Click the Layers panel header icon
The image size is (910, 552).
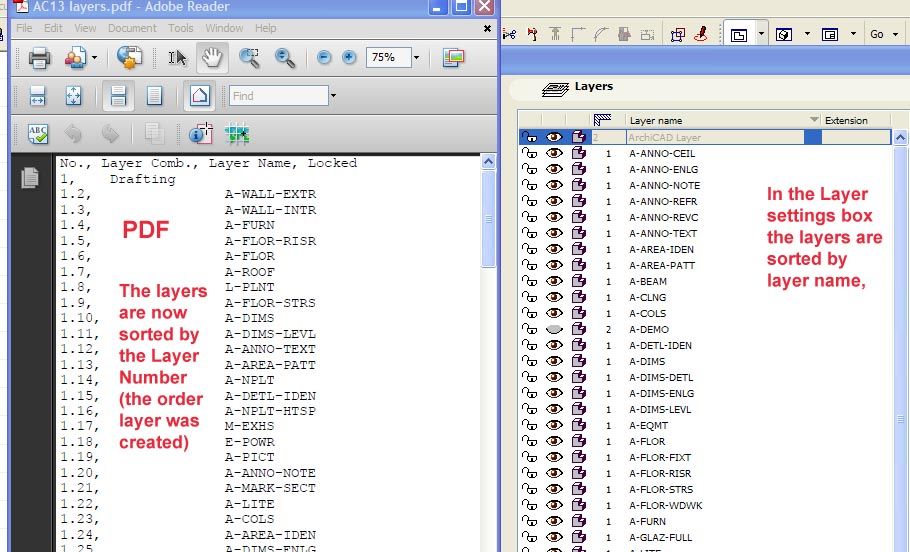(555, 89)
